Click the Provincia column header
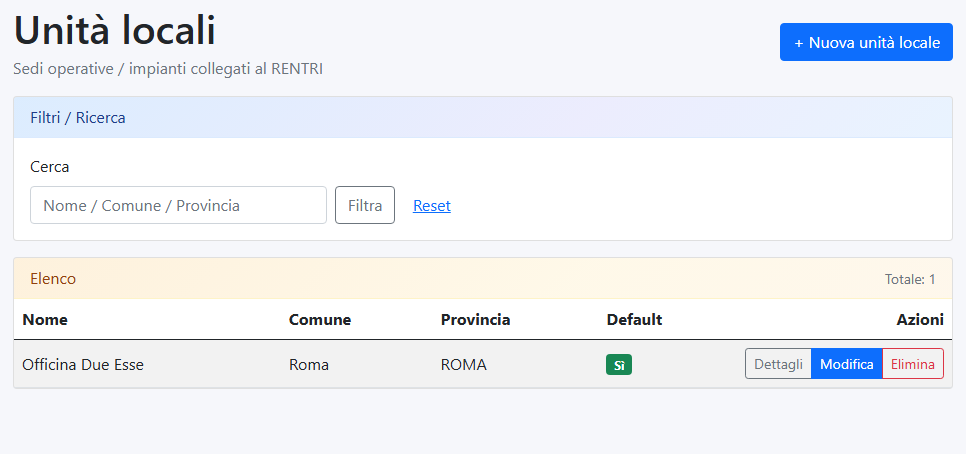 475,320
